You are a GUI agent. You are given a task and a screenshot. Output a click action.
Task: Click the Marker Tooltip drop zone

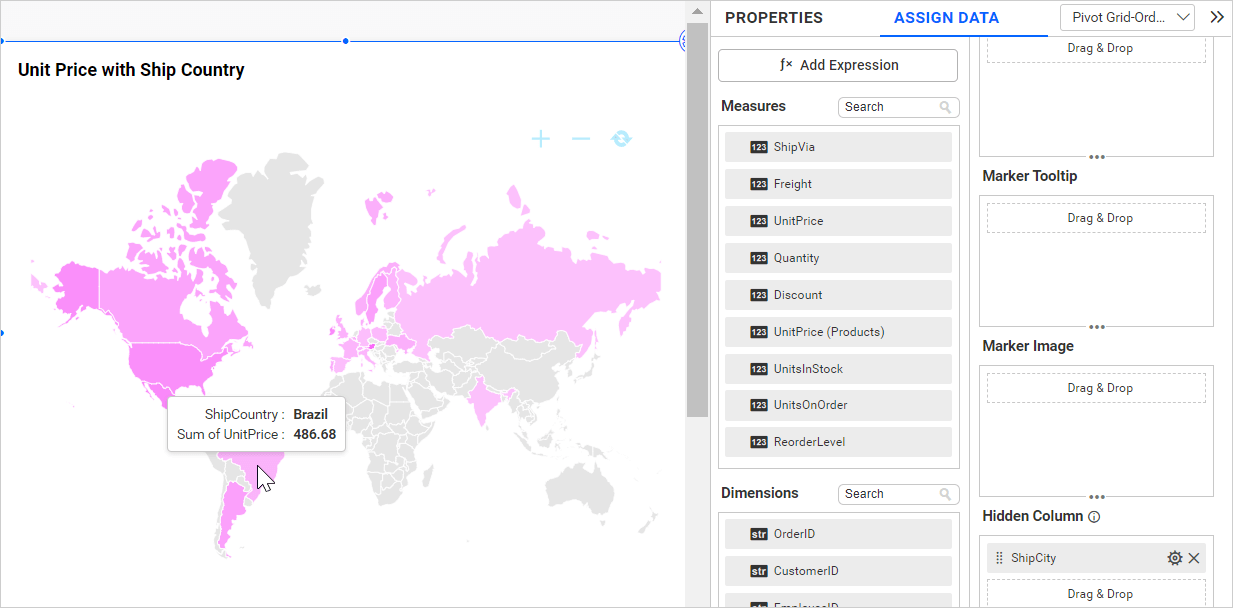(1096, 218)
